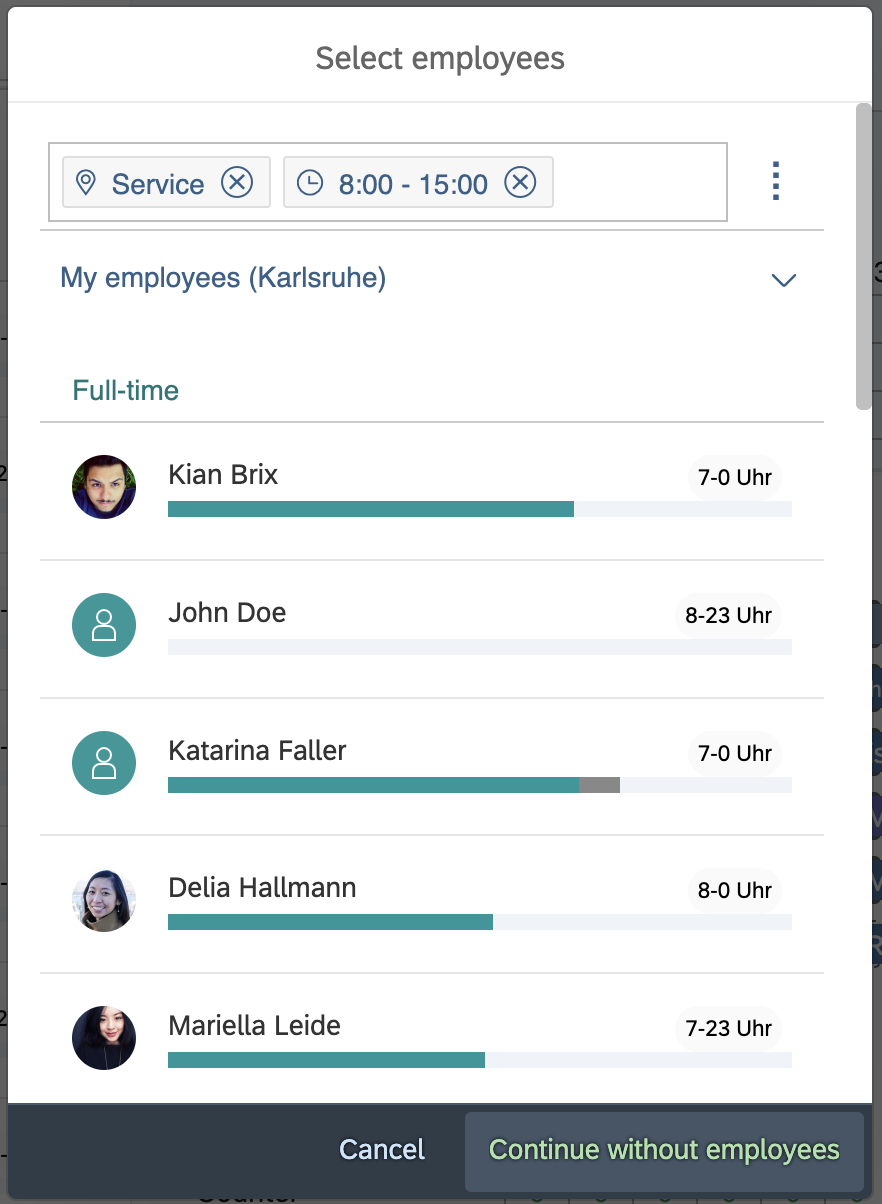The image size is (882, 1204).
Task: Remove the Service filter token
Action: coord(237,183)
